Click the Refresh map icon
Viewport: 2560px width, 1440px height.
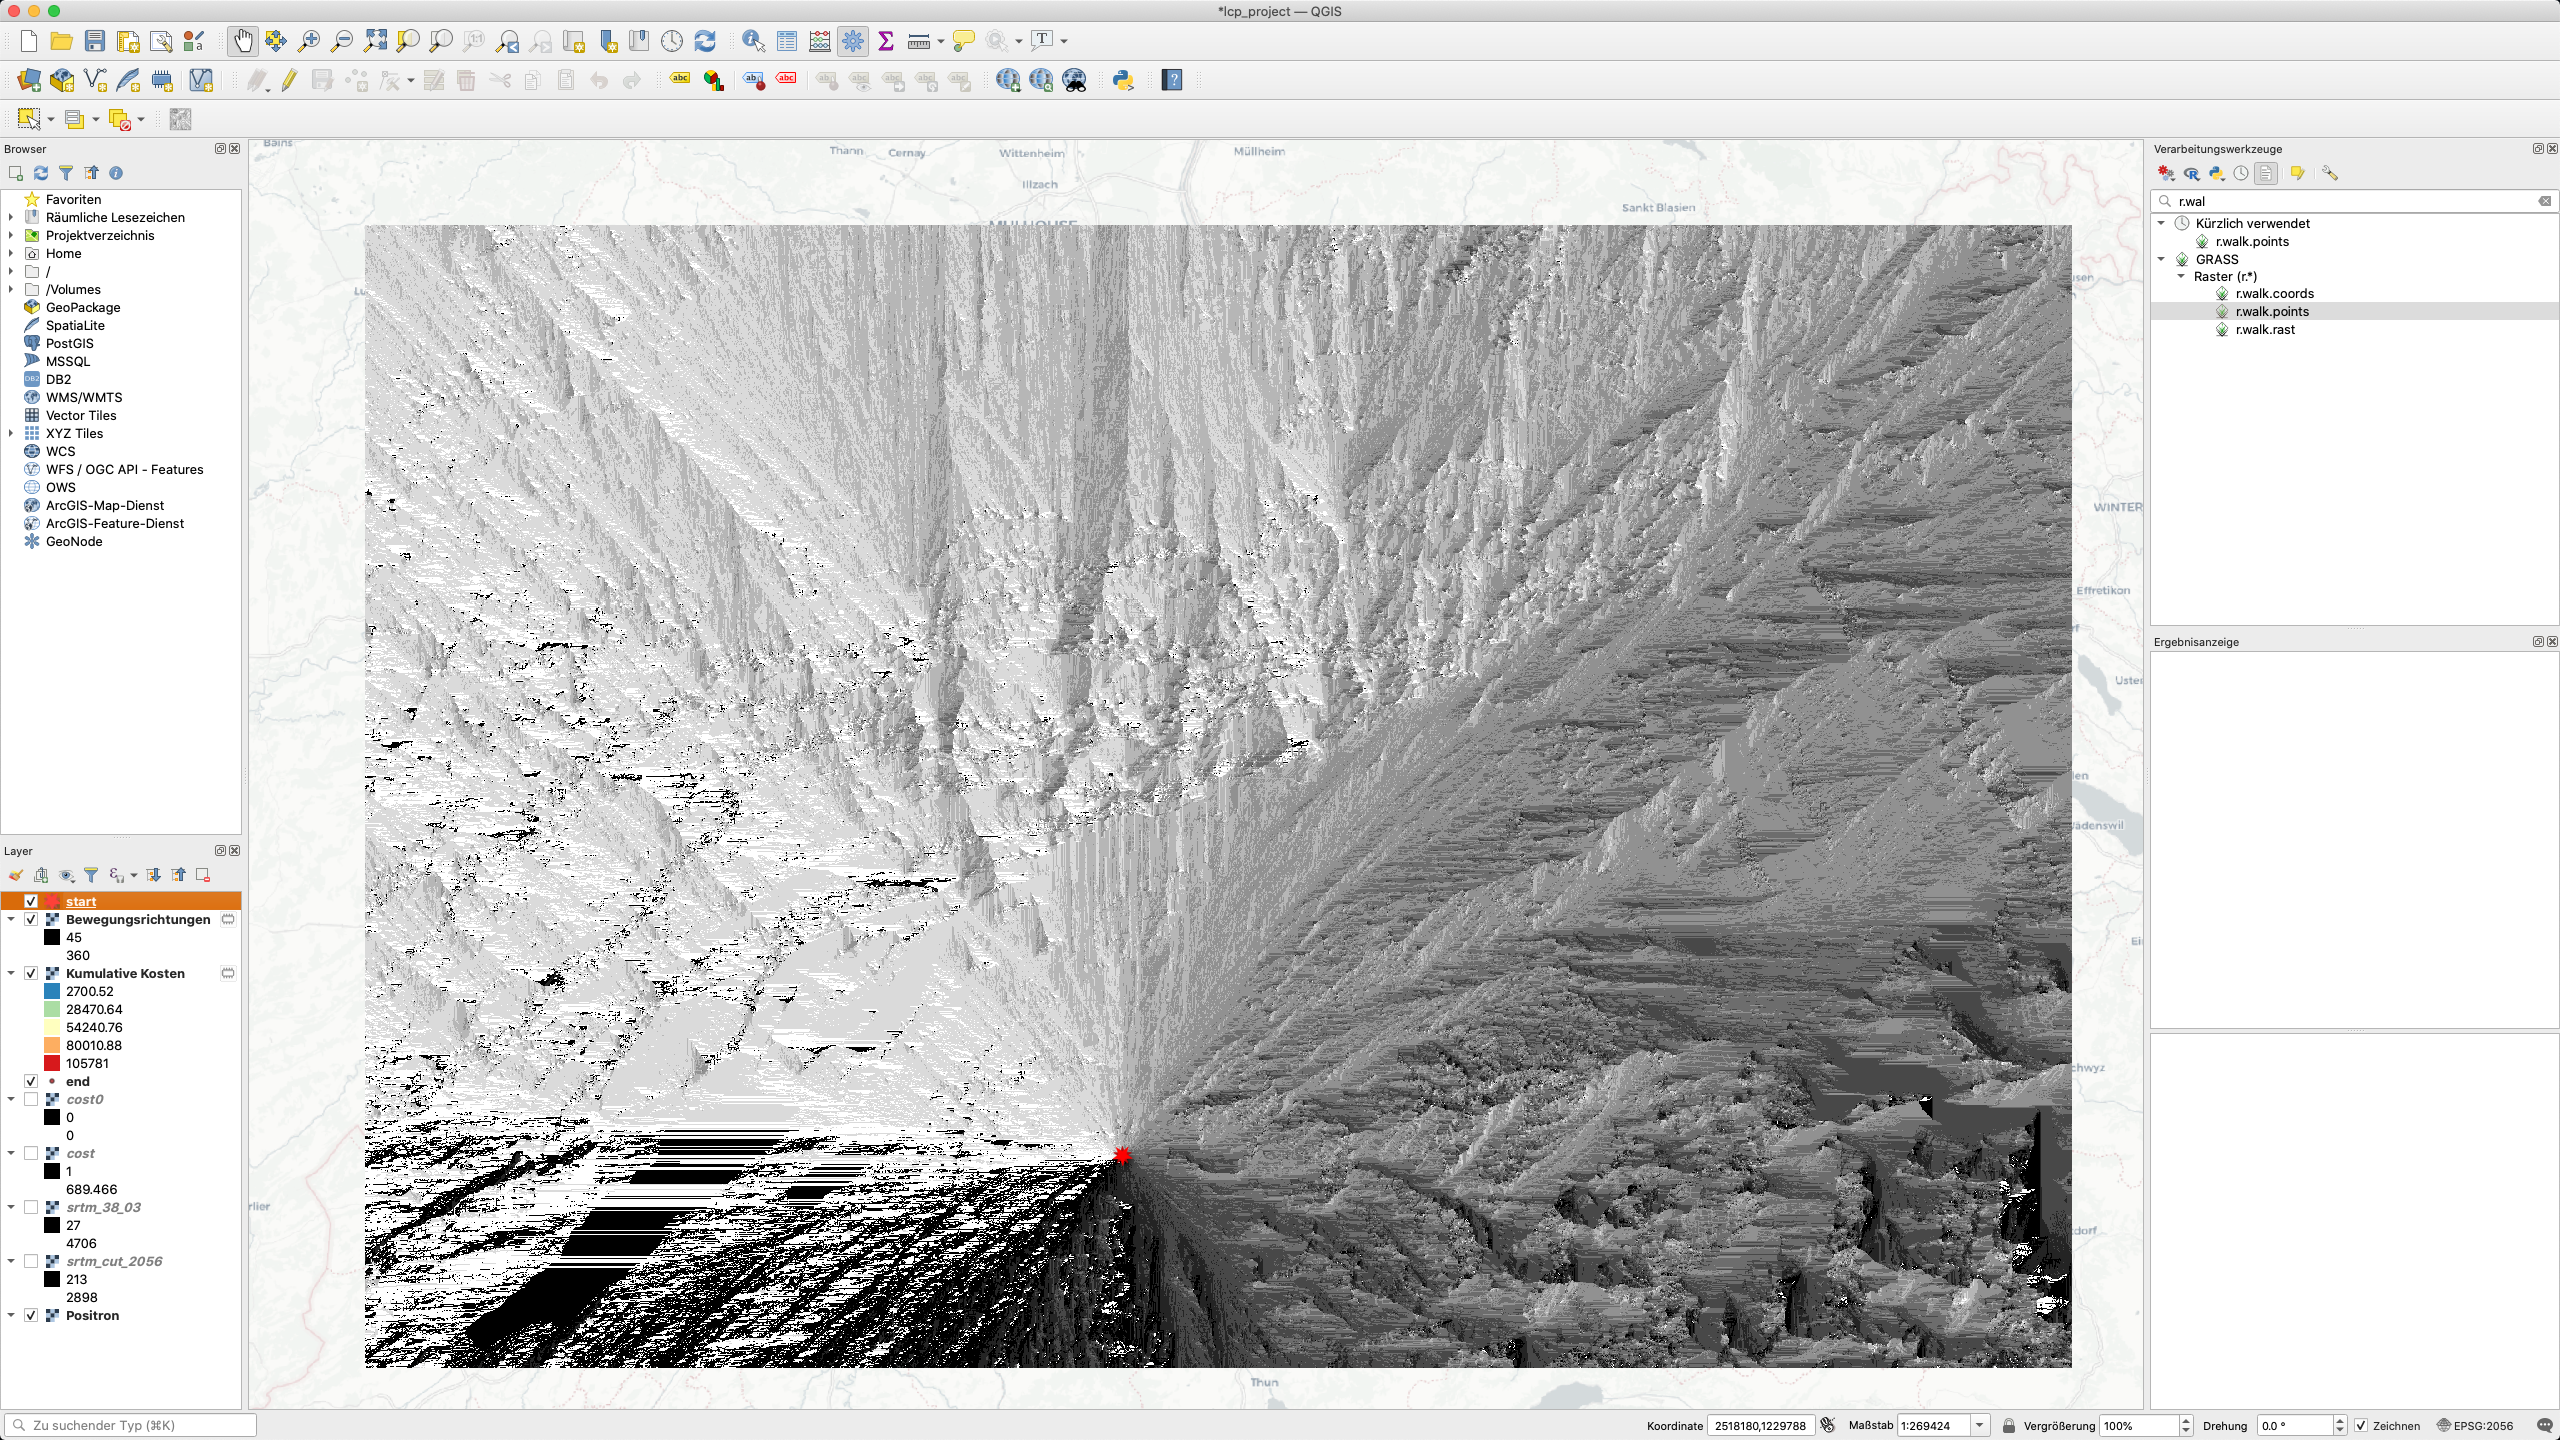click(705, 41)
